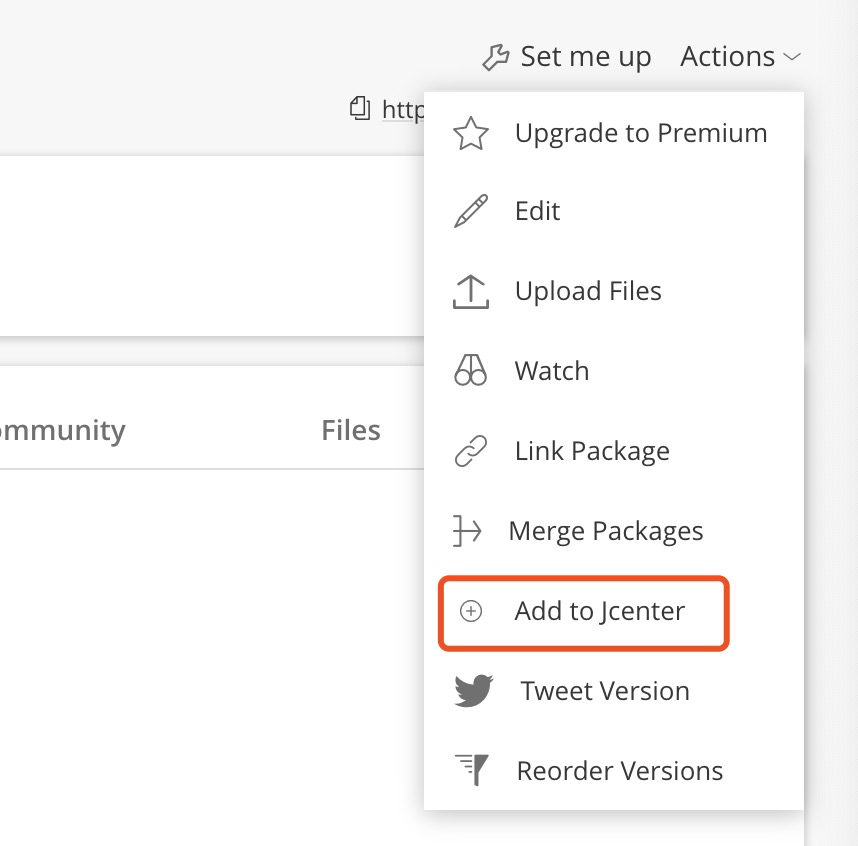Select Add to Jcenter menu entry
This screenshot has width=858, height=846.
pos(599,611)
